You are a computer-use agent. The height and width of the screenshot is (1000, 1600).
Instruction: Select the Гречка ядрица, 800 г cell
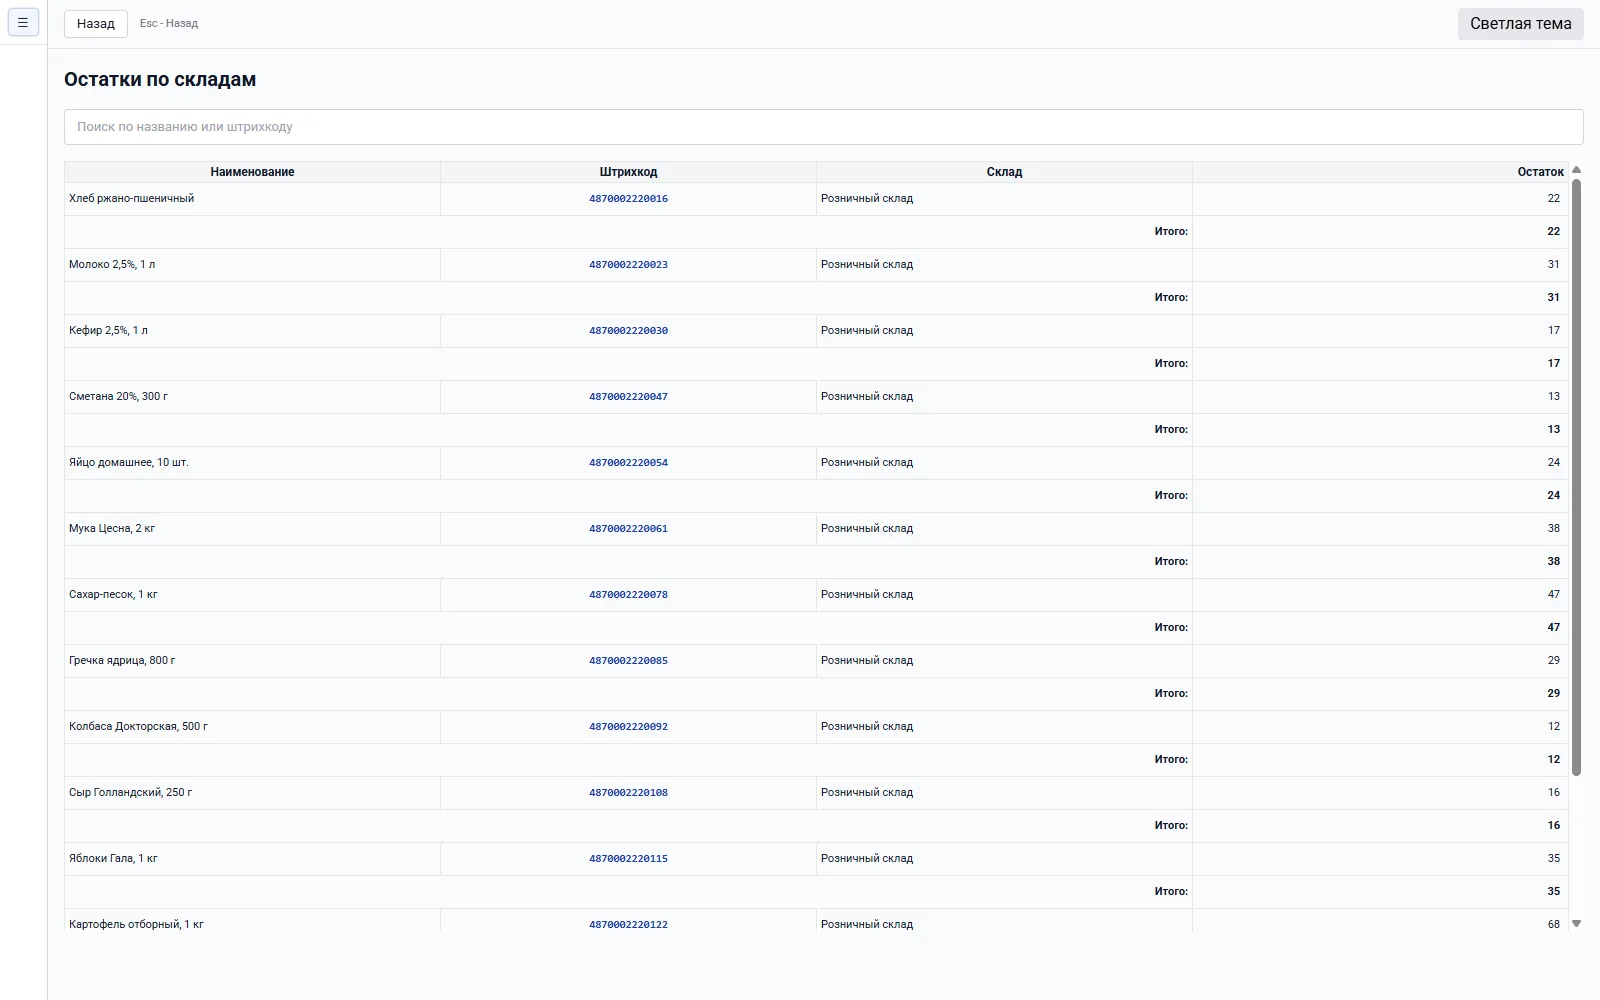[252, 660]
